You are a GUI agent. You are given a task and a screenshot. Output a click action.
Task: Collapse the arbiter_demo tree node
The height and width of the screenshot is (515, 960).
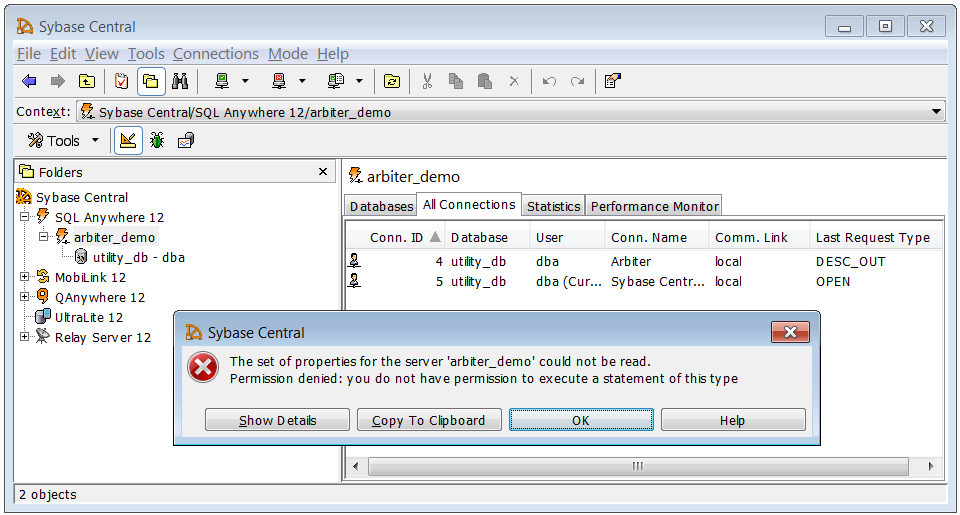pos(43,236)
